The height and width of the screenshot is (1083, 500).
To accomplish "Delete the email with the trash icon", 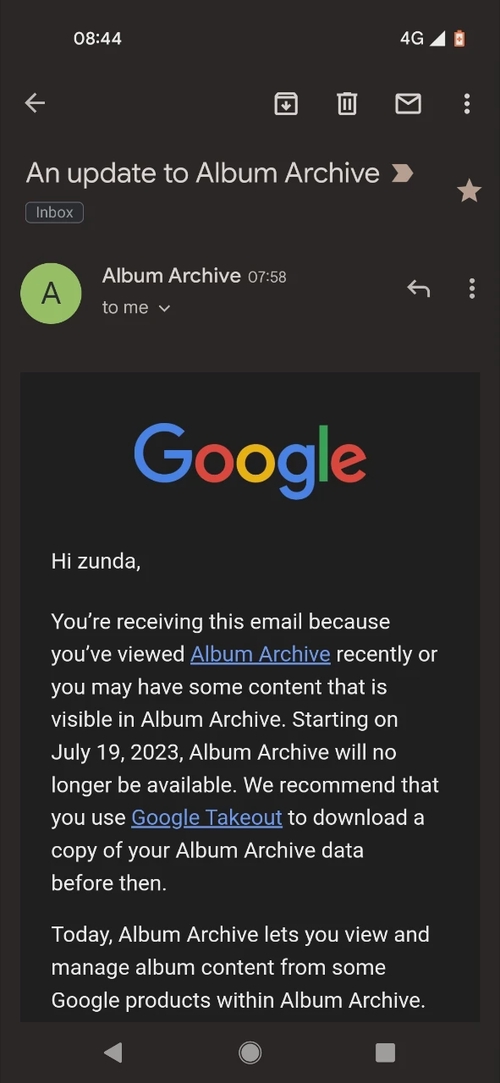I will (347, 104).
